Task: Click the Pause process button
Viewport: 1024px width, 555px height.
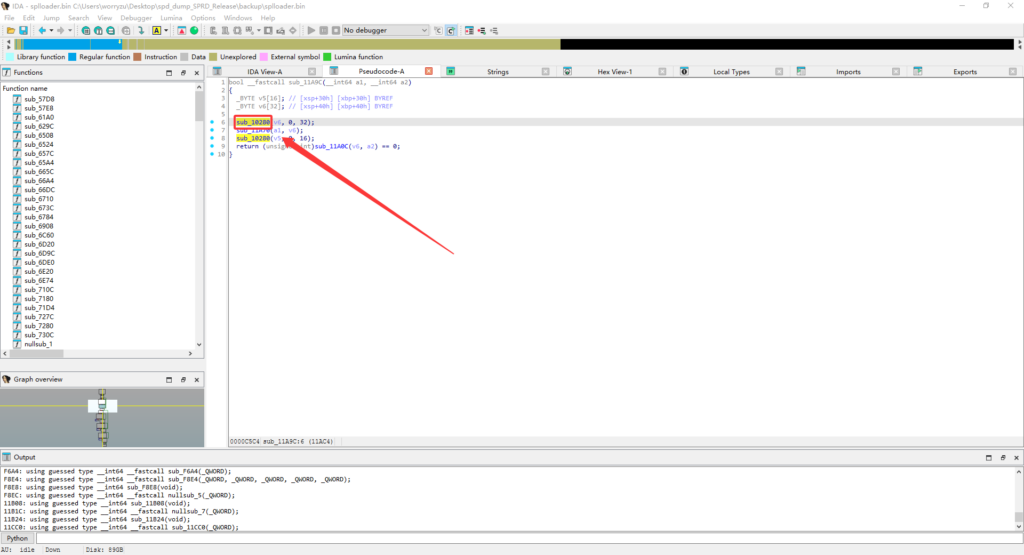Action: point(323,31)
